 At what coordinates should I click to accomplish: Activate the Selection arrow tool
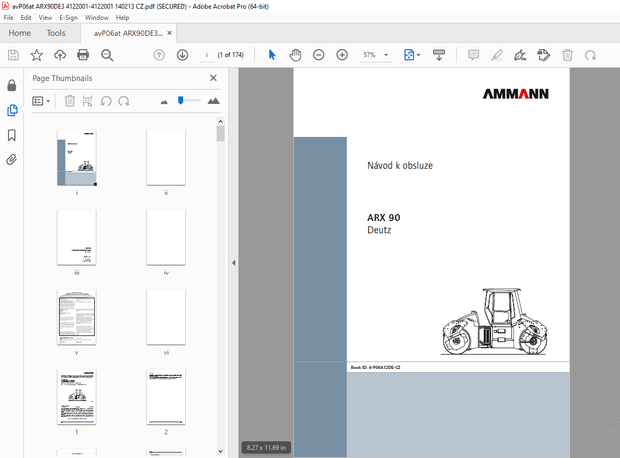click(271, 55)
